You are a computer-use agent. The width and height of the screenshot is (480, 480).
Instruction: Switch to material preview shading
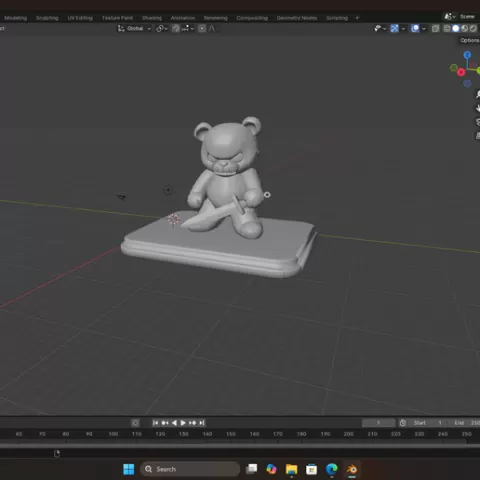[464, 29]
